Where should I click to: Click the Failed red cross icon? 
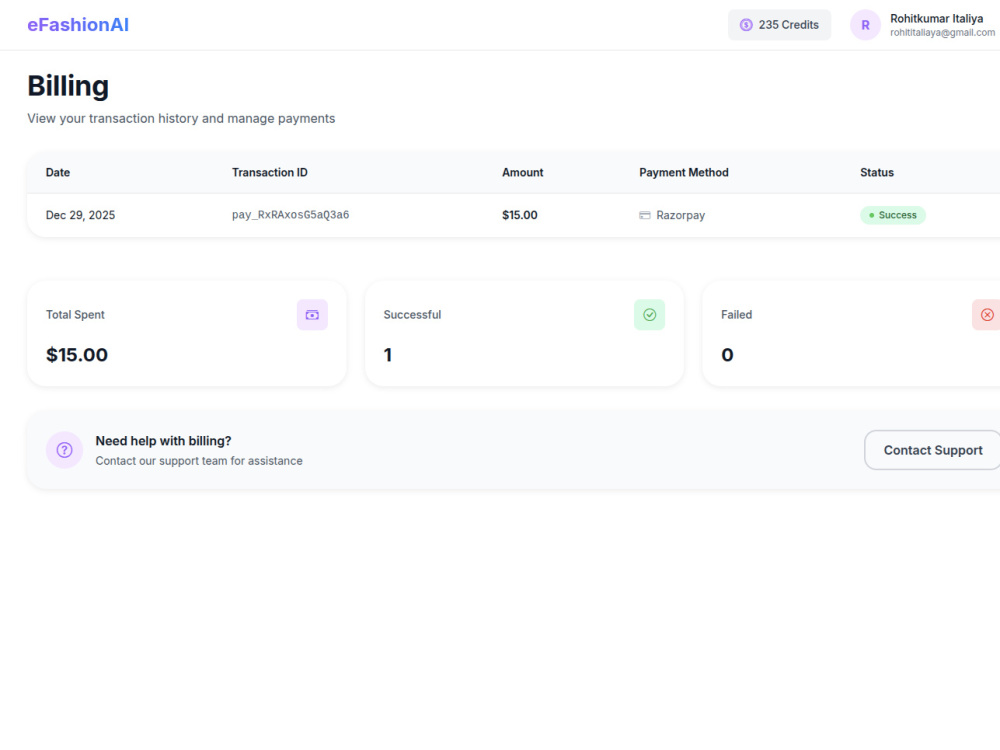[x=987, y=314]
